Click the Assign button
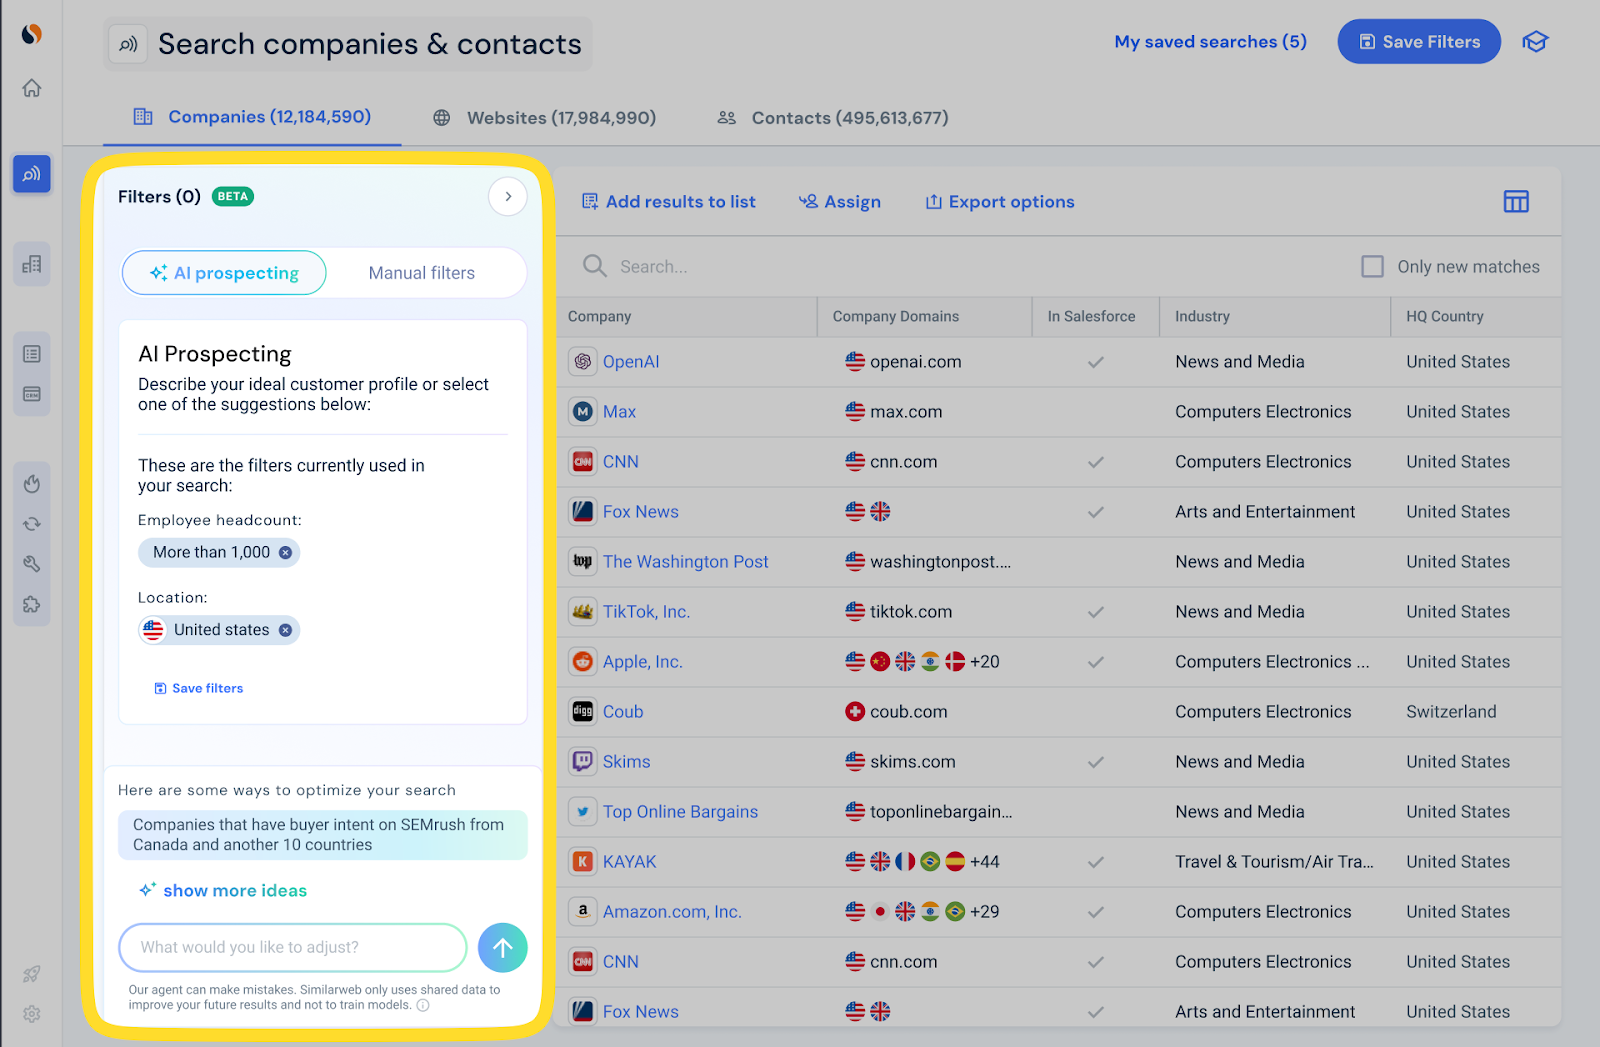This screenshot has height=1047, width=1600. pos(840,202)
